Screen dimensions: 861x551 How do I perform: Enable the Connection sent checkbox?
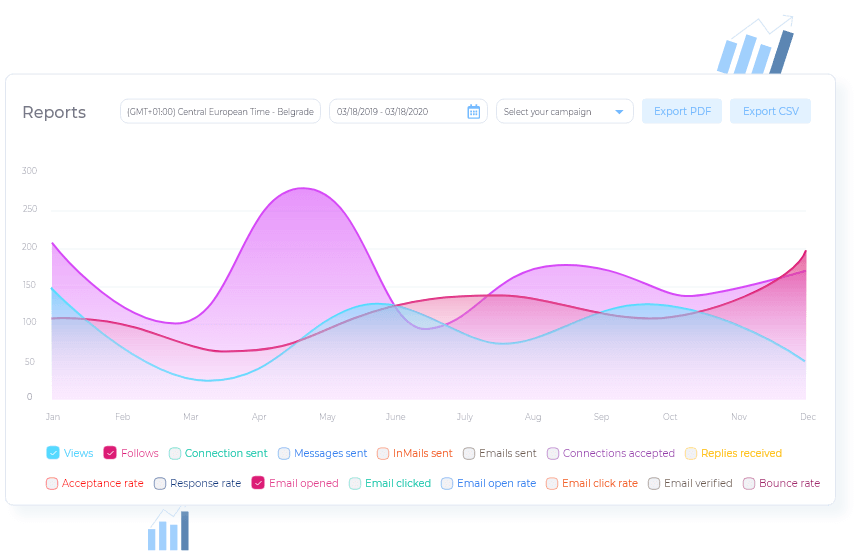[175, 454]
